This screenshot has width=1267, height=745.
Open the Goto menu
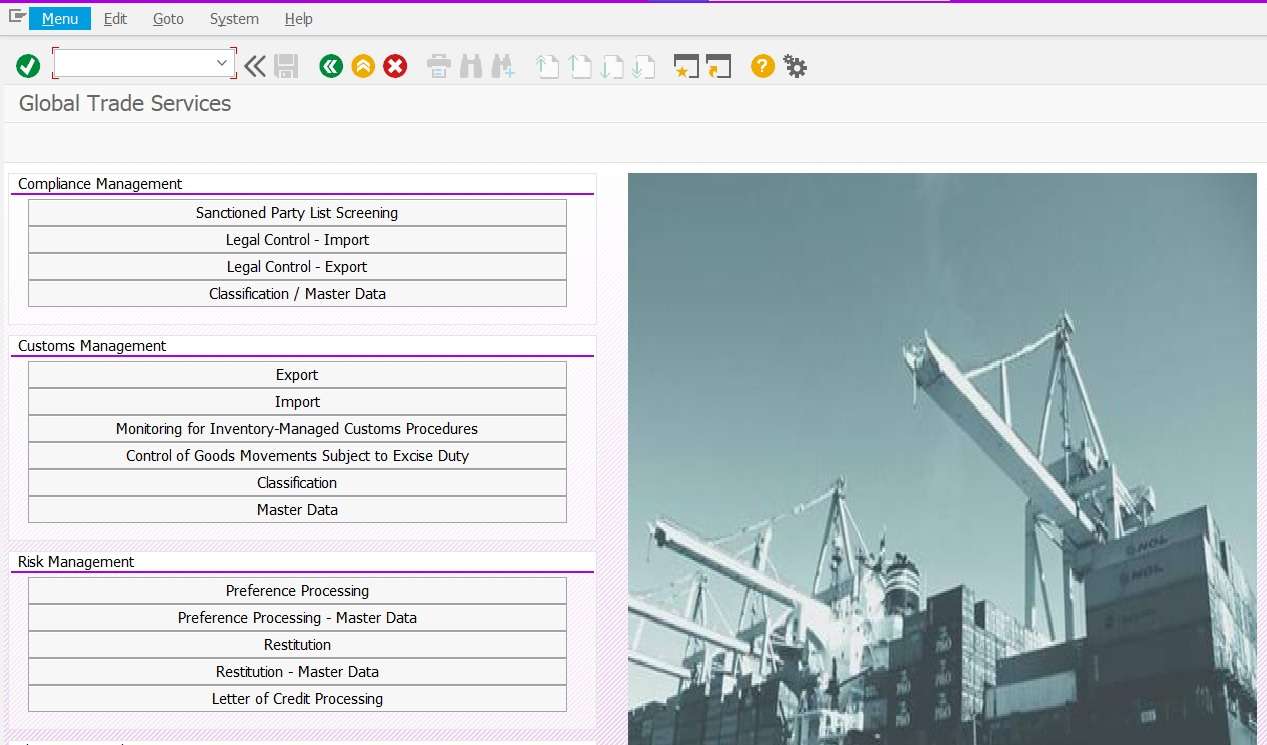coord(168,19)
